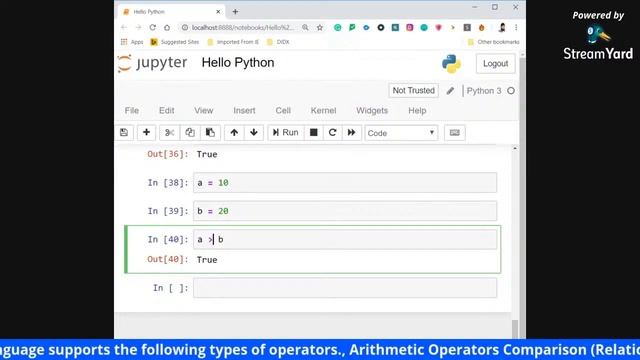Click the kernel idle circle indicator
The image size is (640, 360).
tap(511, 91)
